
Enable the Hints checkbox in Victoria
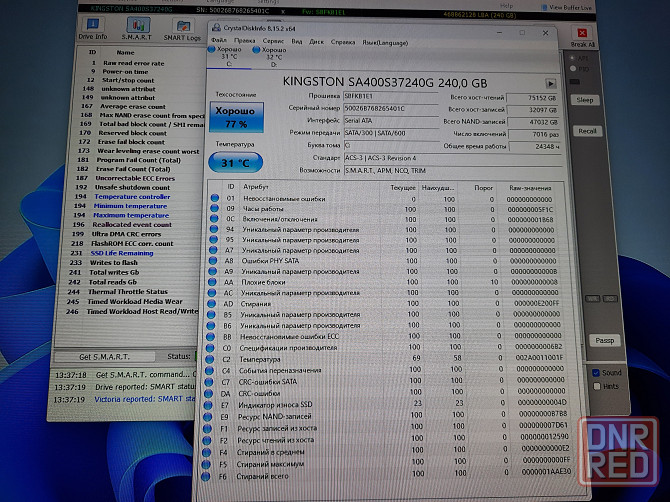[x=597, y=386]
